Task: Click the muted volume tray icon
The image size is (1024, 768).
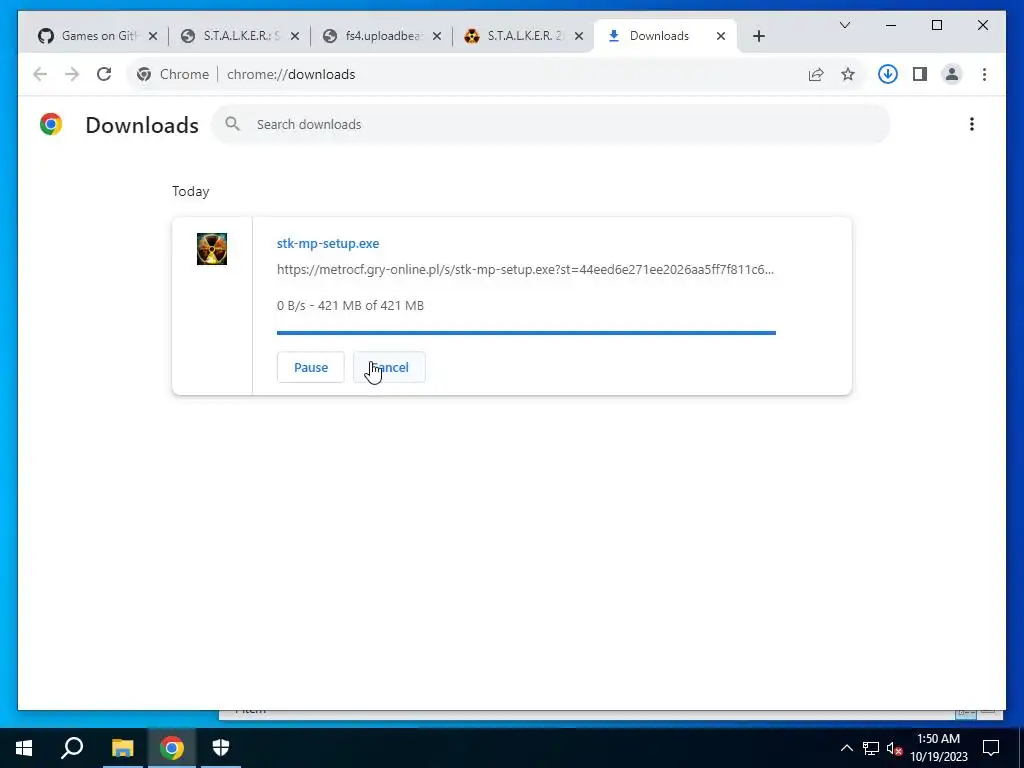Action: 894,748
